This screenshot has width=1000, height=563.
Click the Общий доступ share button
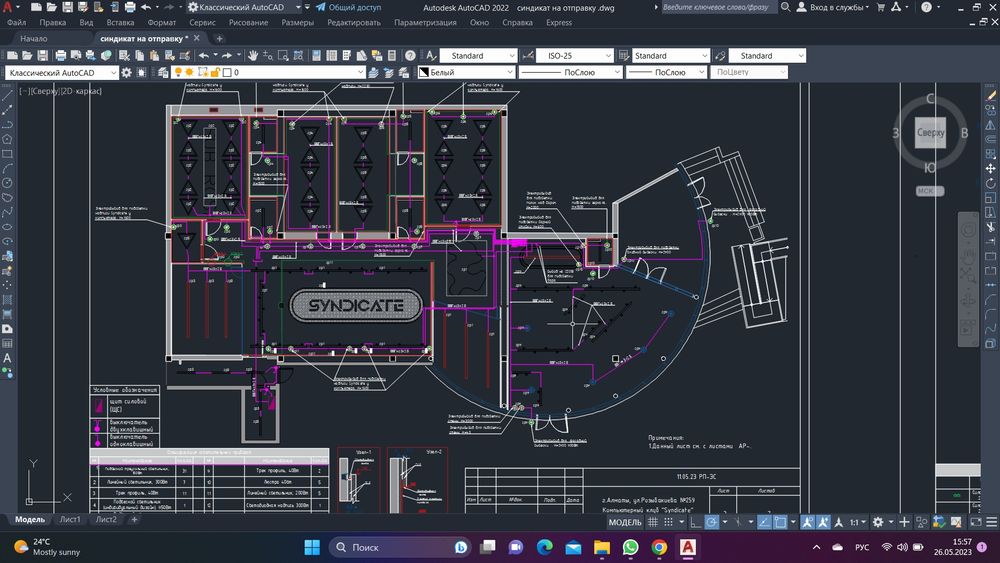click(348, 7)
